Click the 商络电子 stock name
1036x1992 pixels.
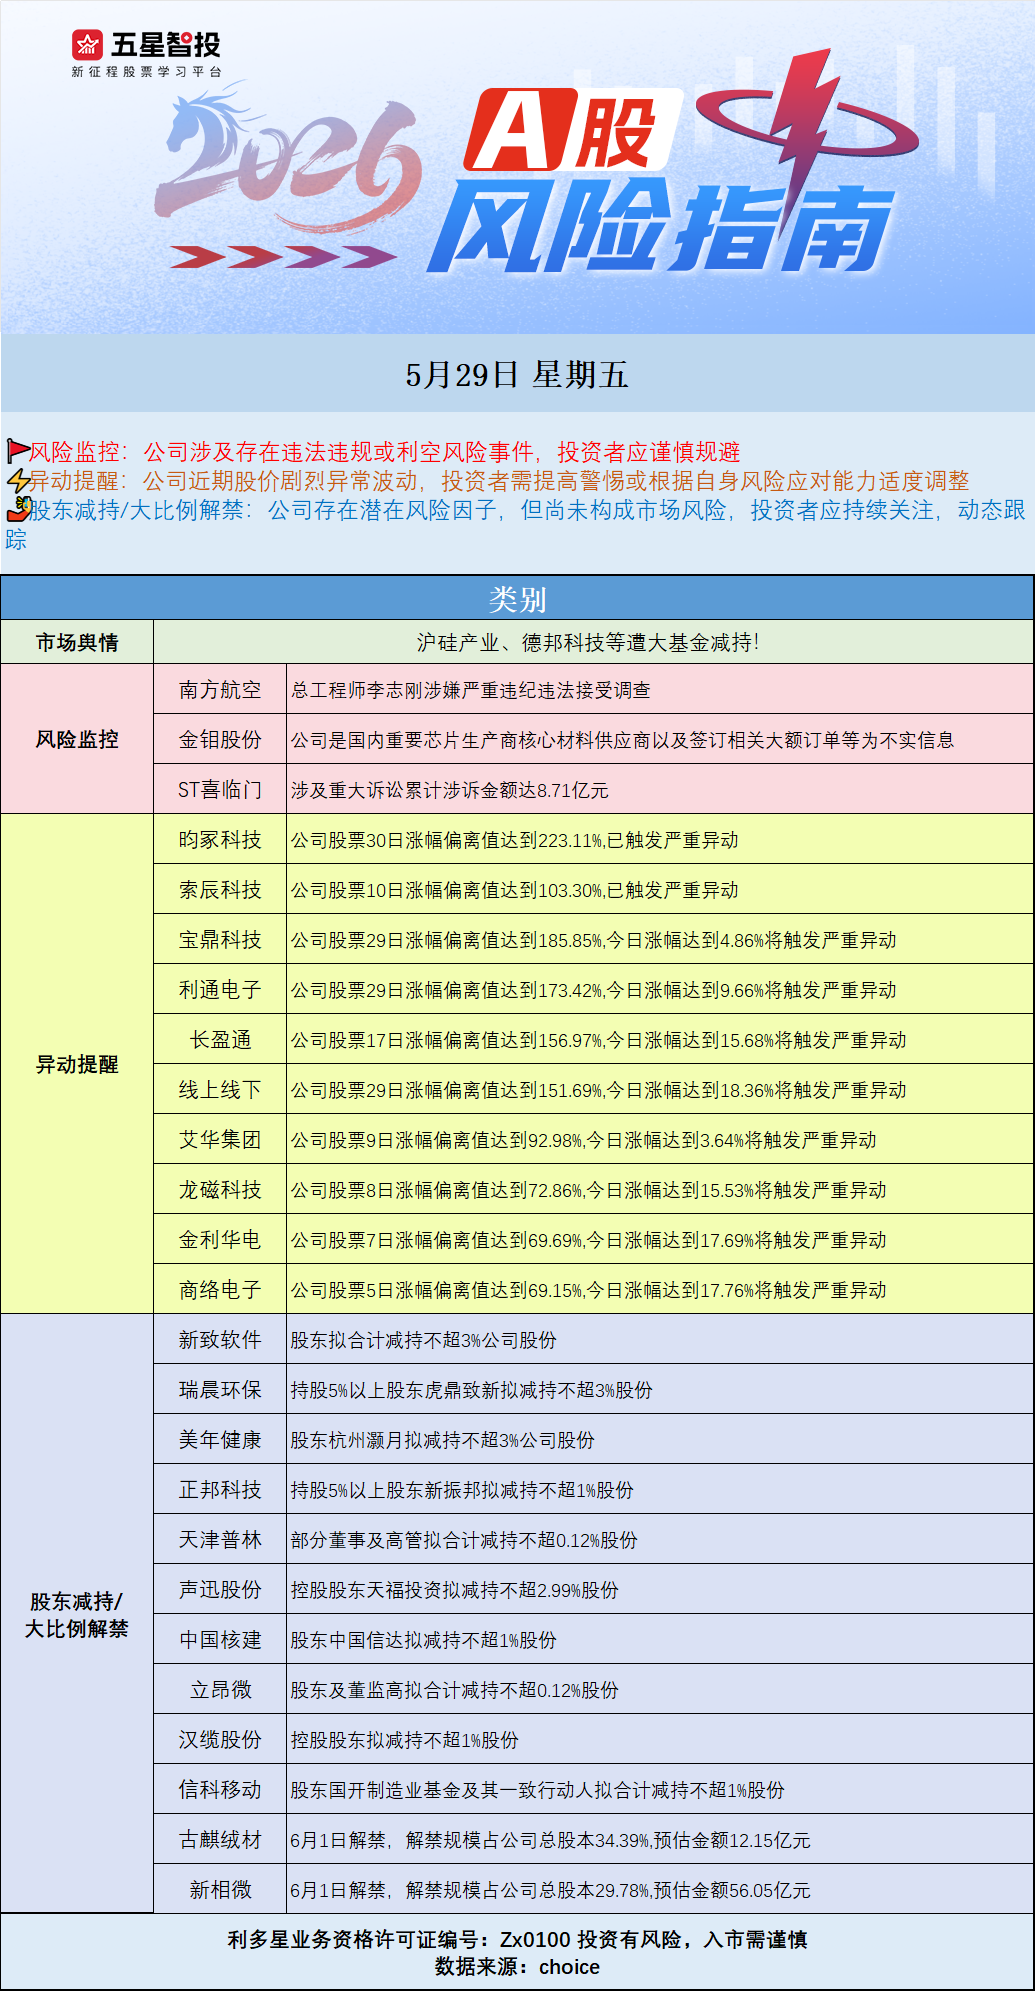coord(220,1290)
